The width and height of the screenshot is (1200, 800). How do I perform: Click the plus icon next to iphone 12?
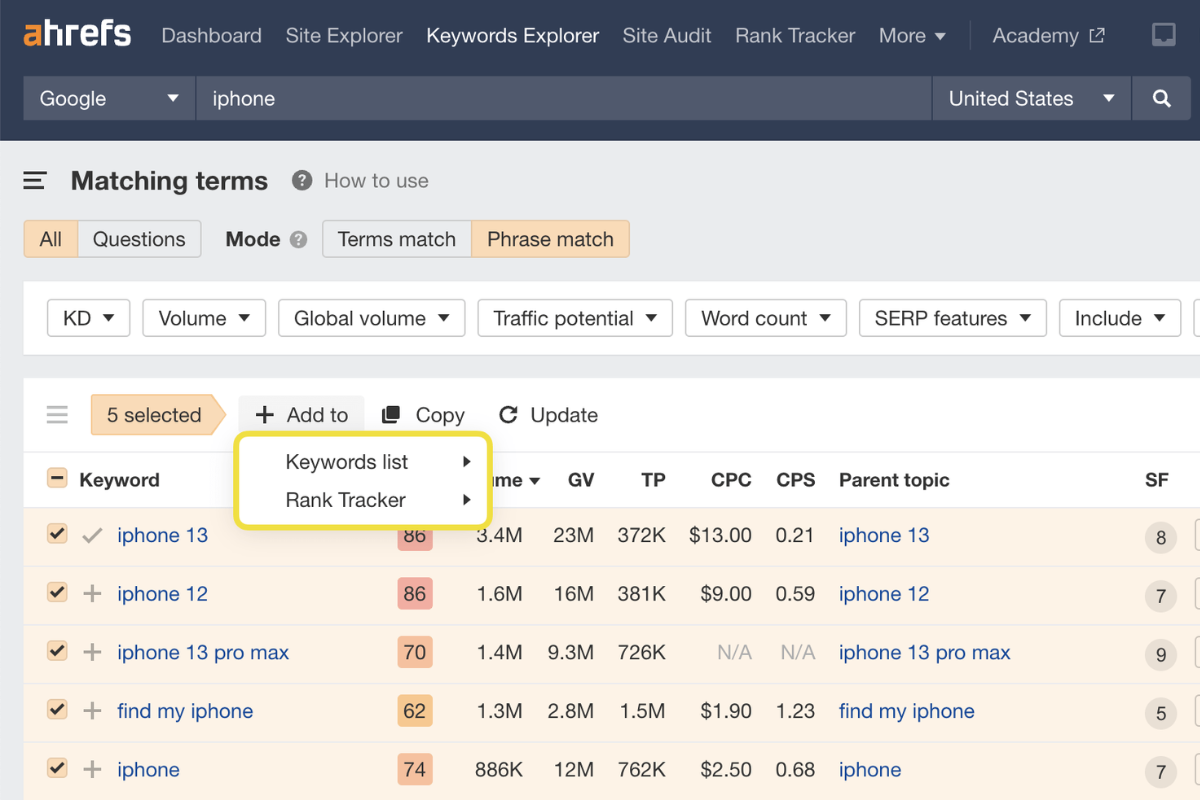point(91,593)
